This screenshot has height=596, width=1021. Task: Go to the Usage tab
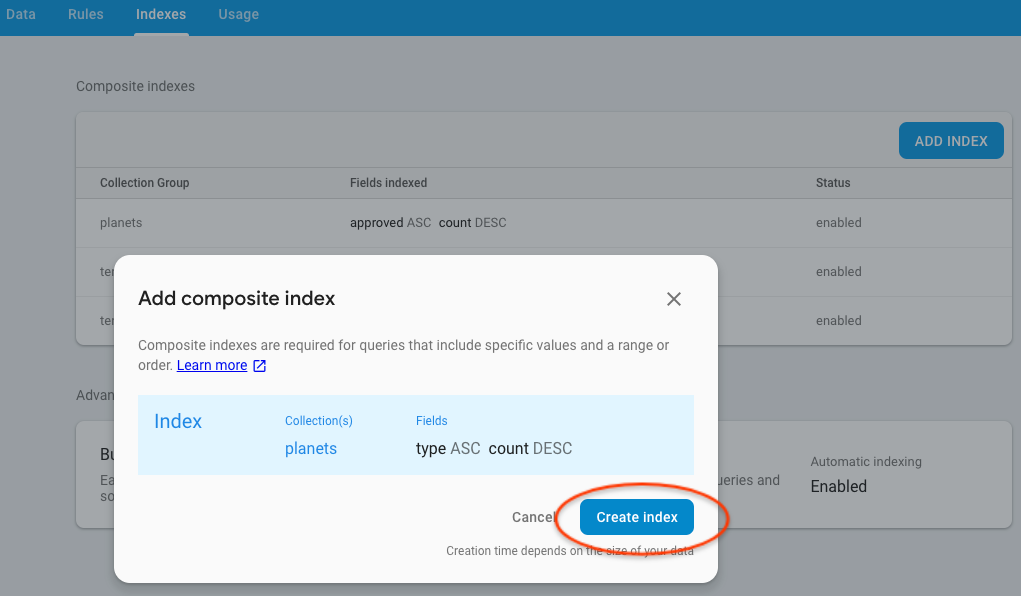[x=238, y=15]
